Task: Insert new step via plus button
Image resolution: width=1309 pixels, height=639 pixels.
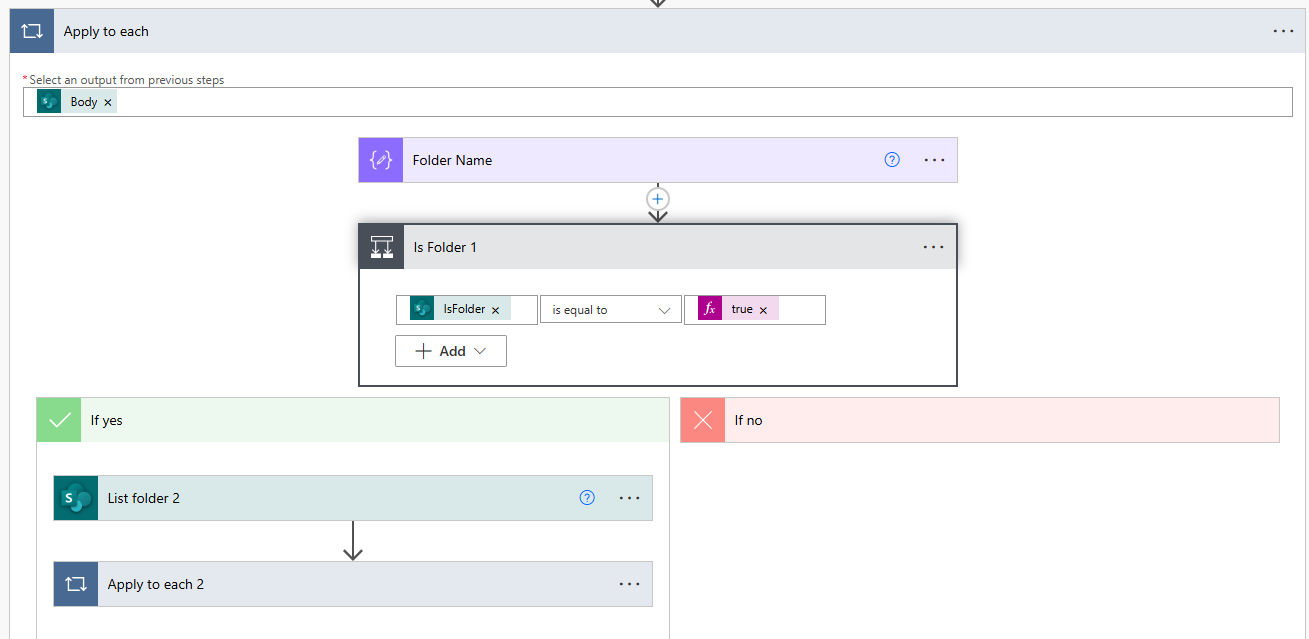Action: click(x=657, y=198)
